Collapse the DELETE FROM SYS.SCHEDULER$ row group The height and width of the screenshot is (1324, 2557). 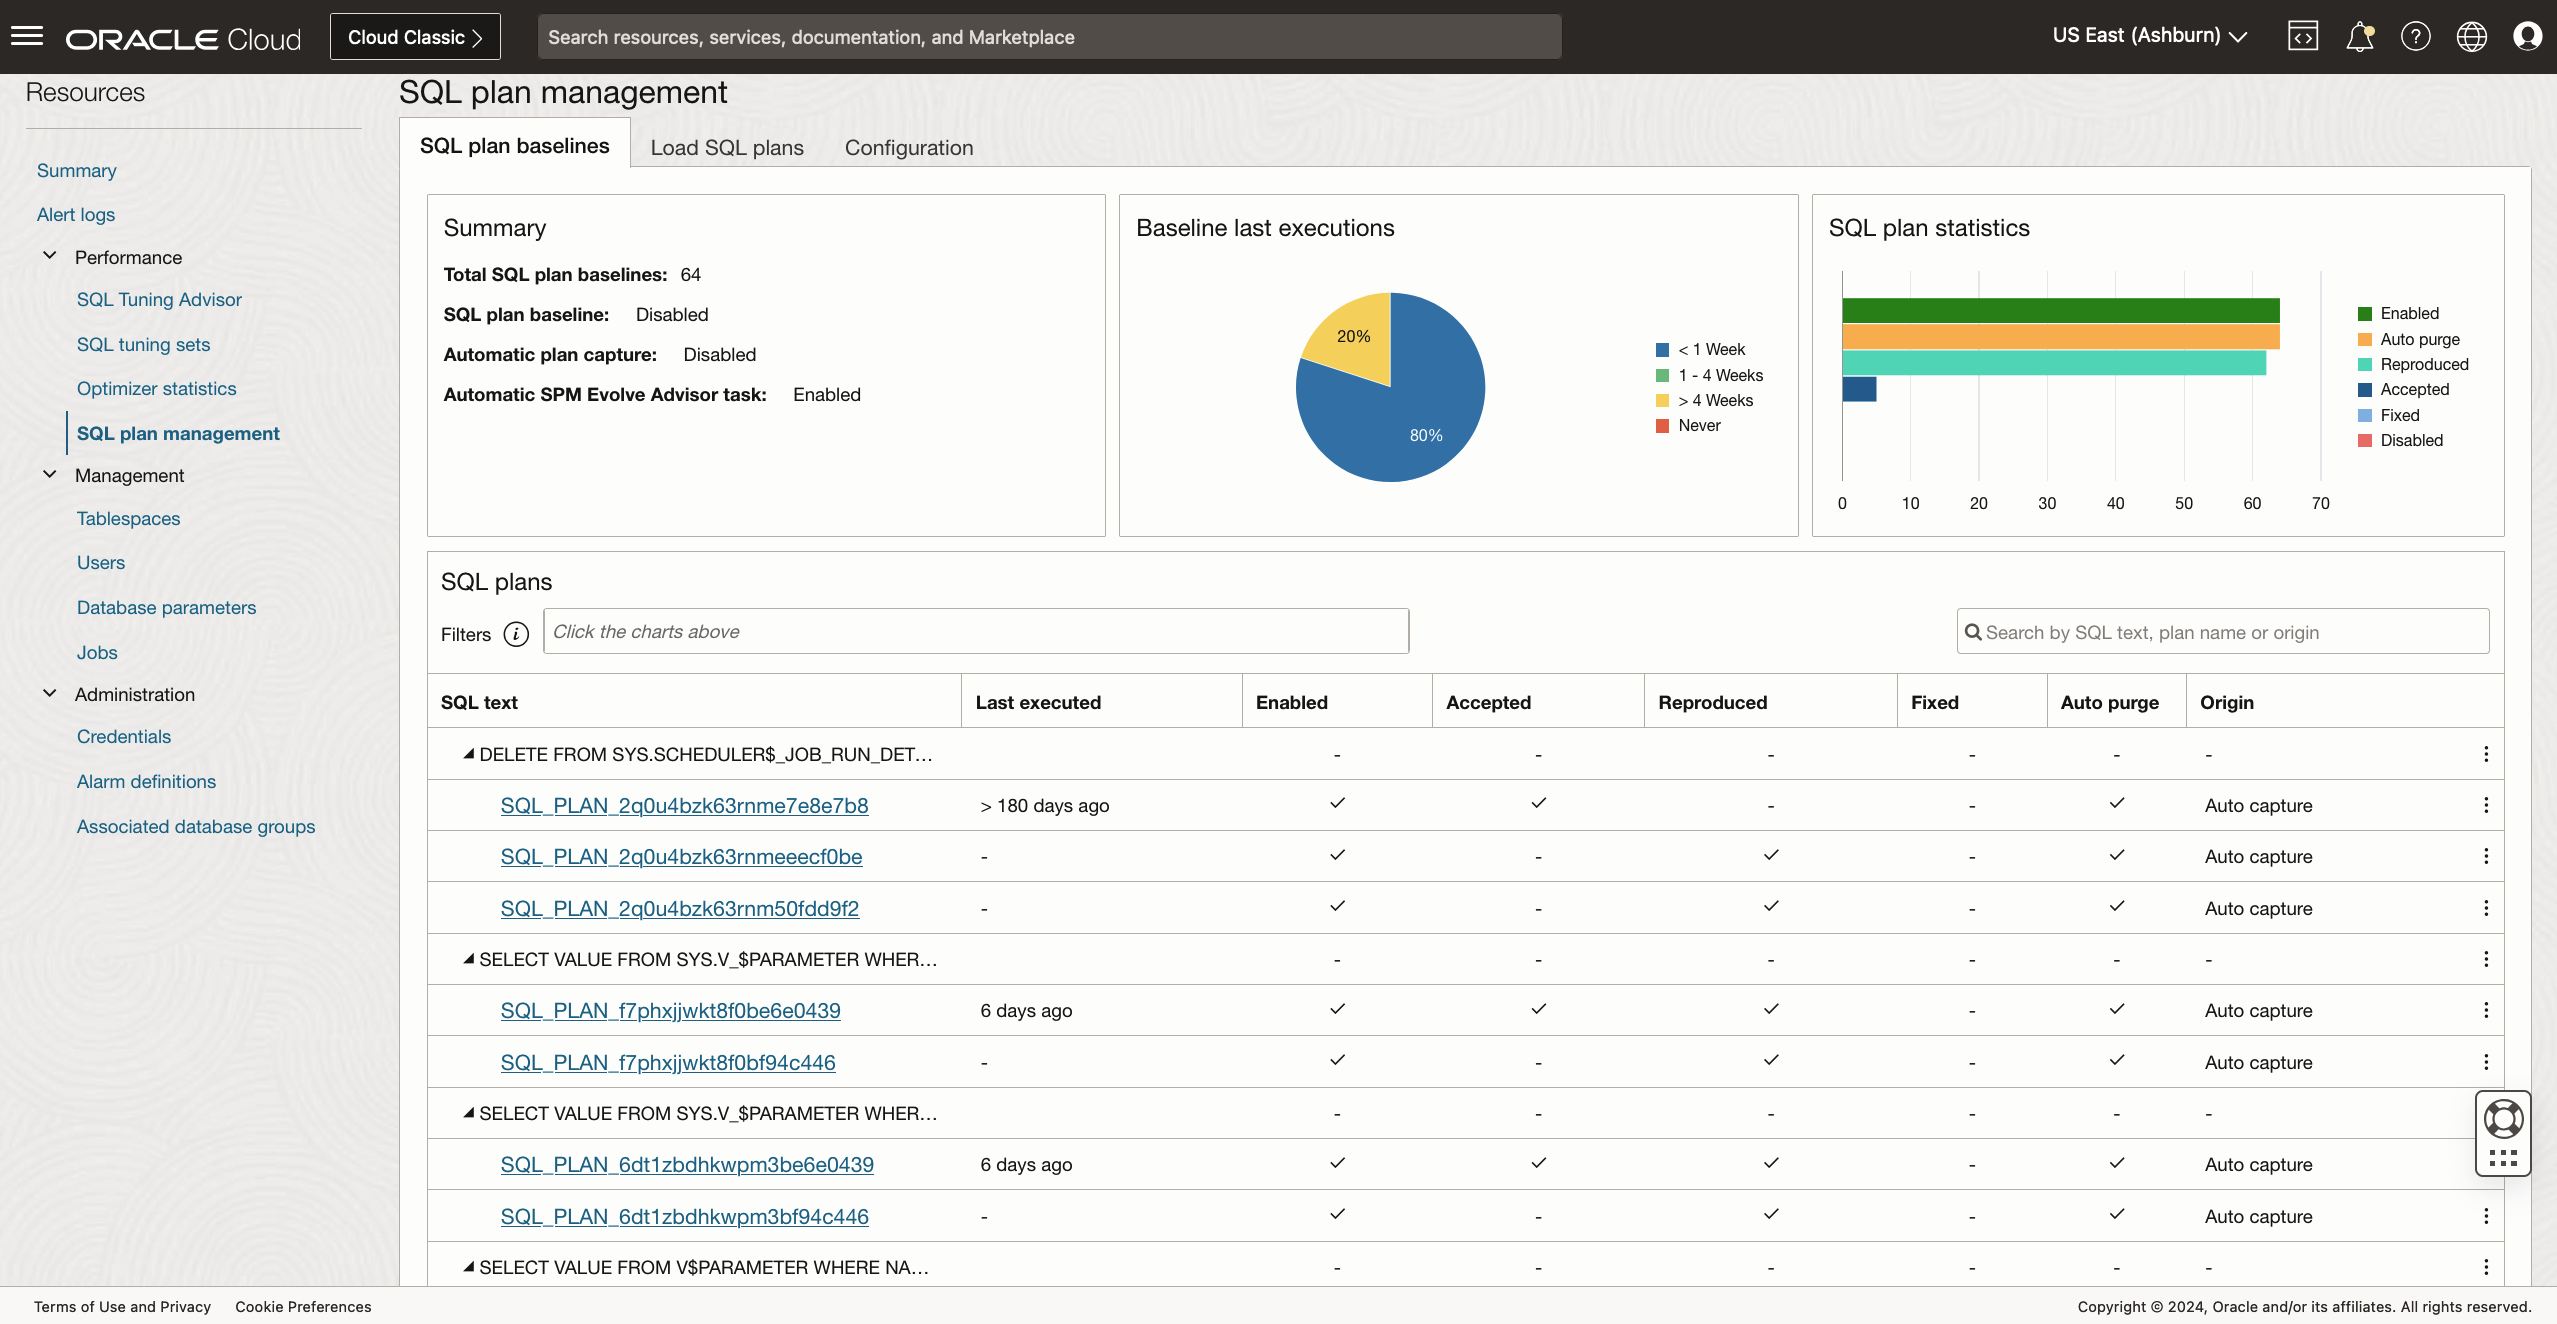[x=468, y=754]
